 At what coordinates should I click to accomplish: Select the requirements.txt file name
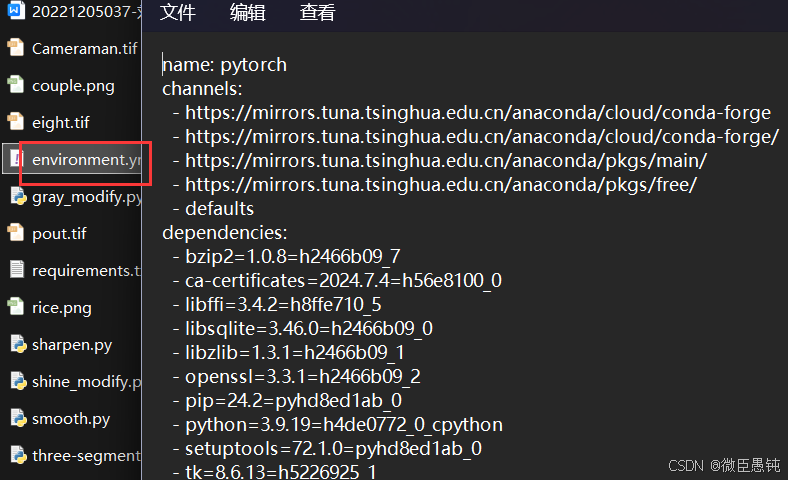86,271
